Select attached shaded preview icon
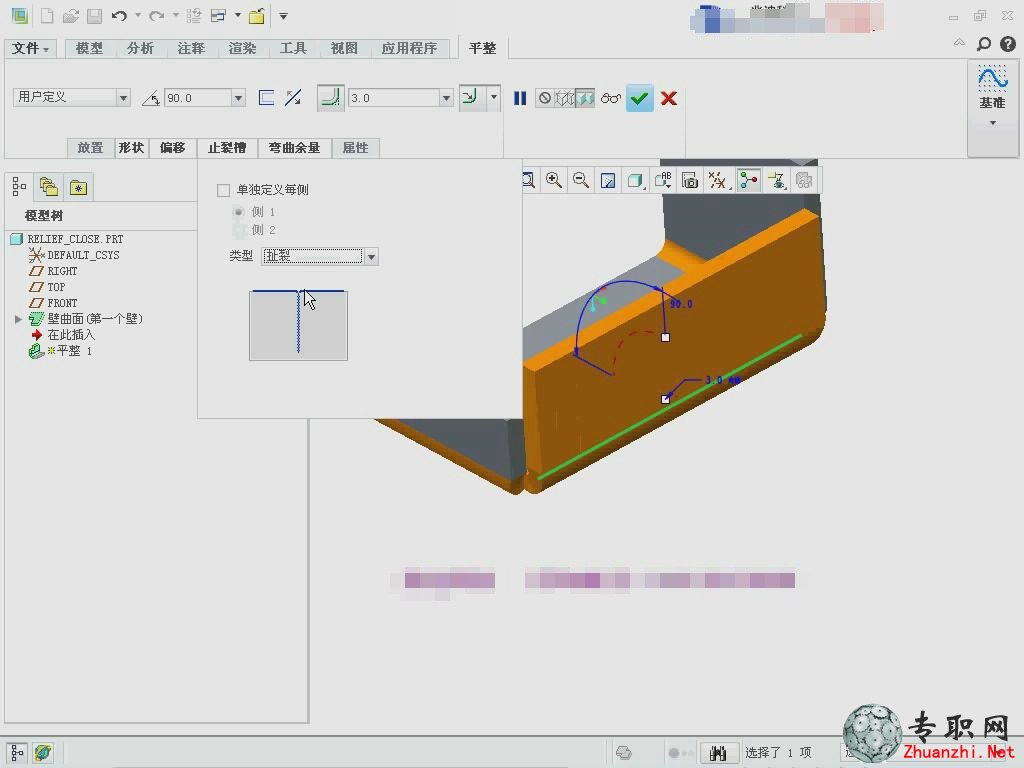The width and height of the screenshot is (1024, 768). (584, 98)
